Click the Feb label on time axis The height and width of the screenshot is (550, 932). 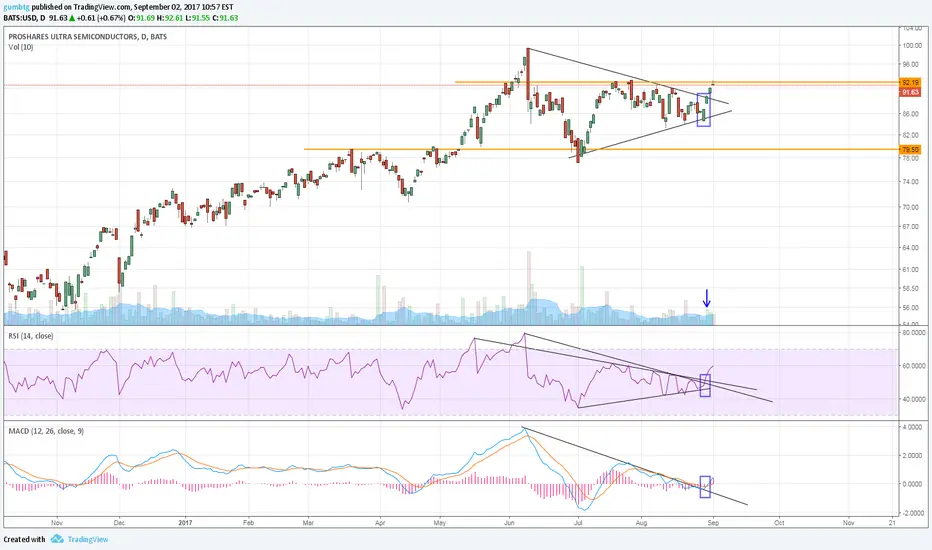[x=248, y=523]
